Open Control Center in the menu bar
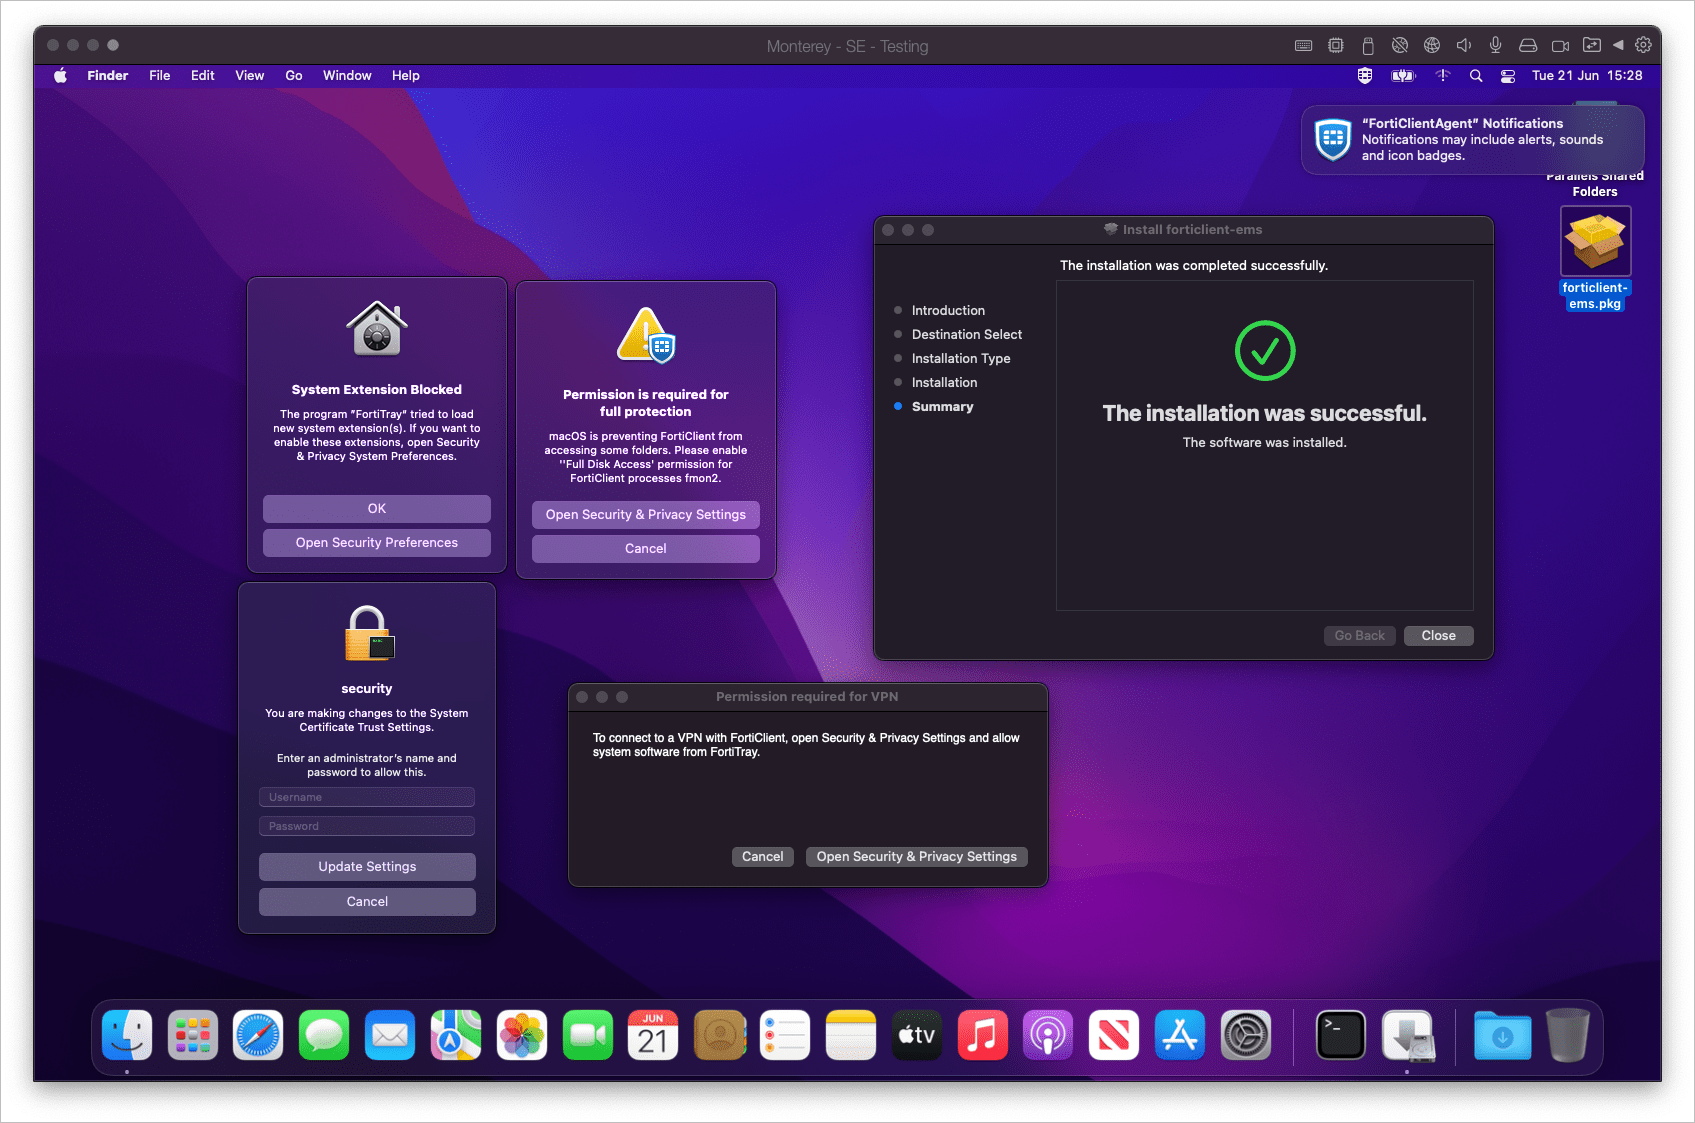Image resolution: width=1695 pixels, height=1123 pixels. [1508, 76]
